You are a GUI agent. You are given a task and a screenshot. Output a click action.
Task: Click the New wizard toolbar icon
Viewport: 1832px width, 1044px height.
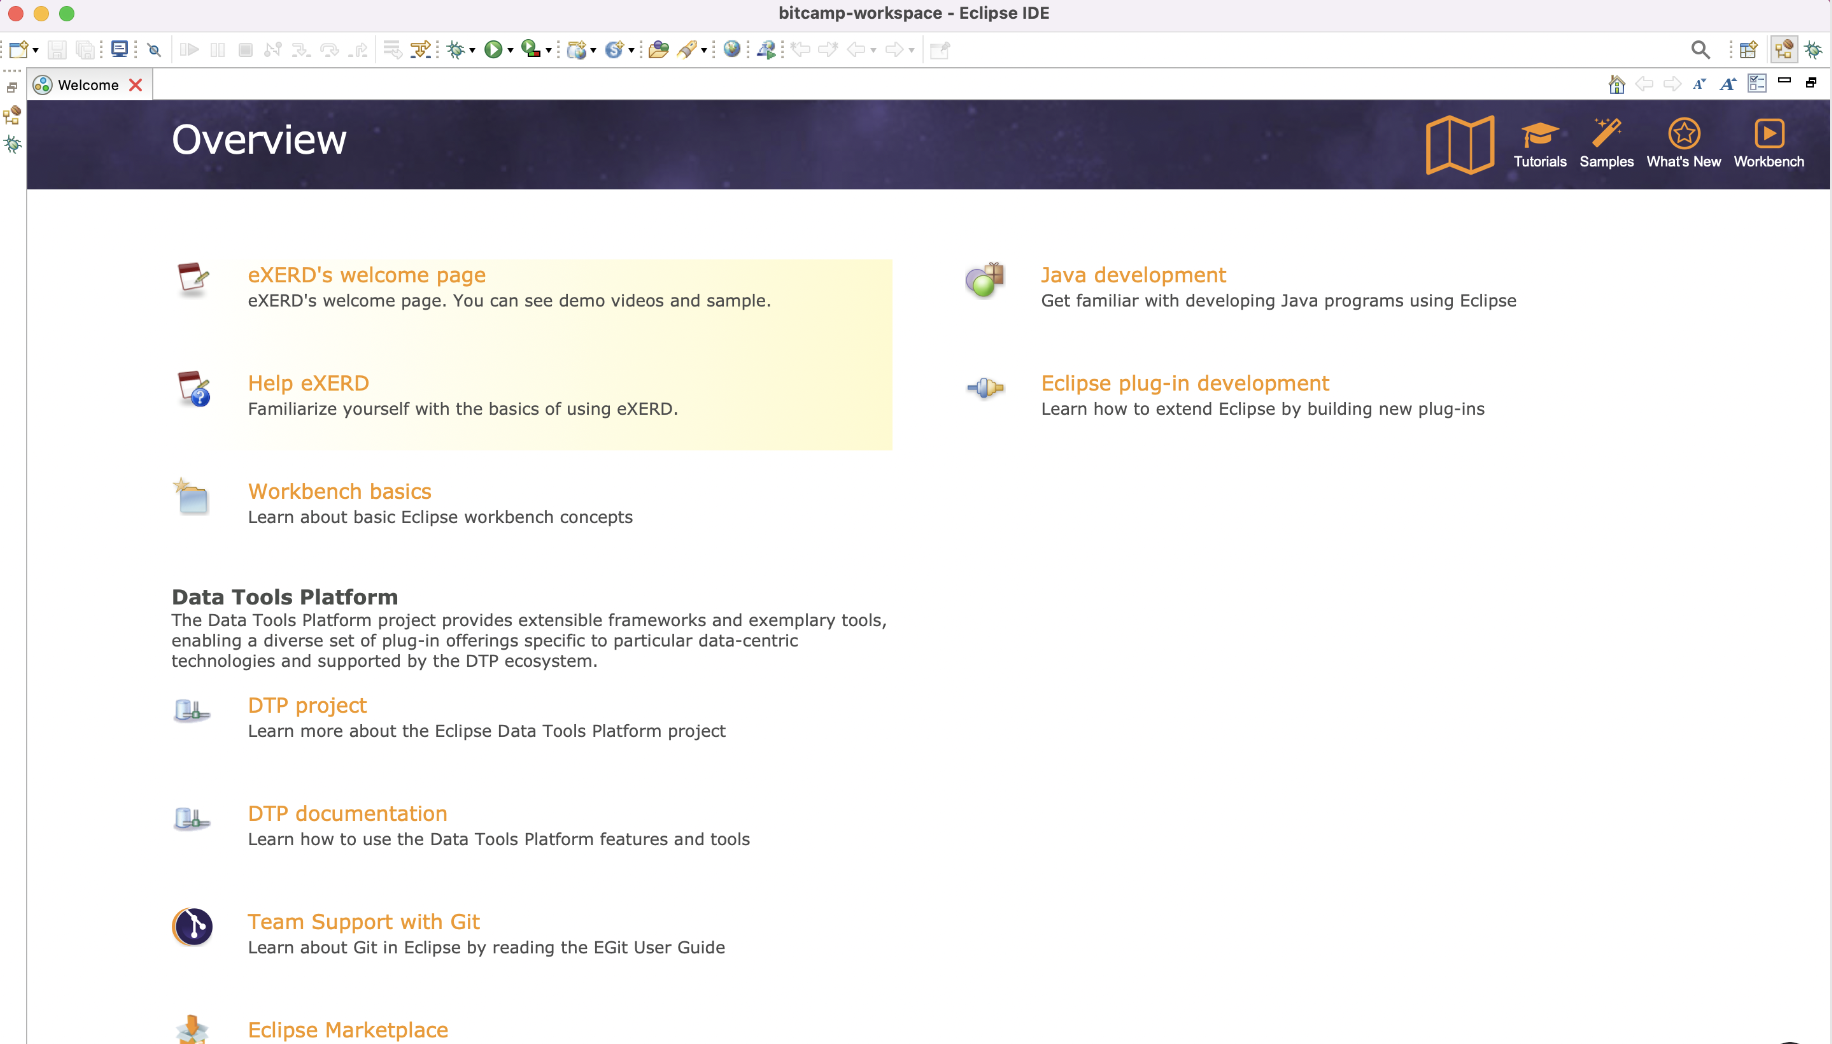(18, 49)
